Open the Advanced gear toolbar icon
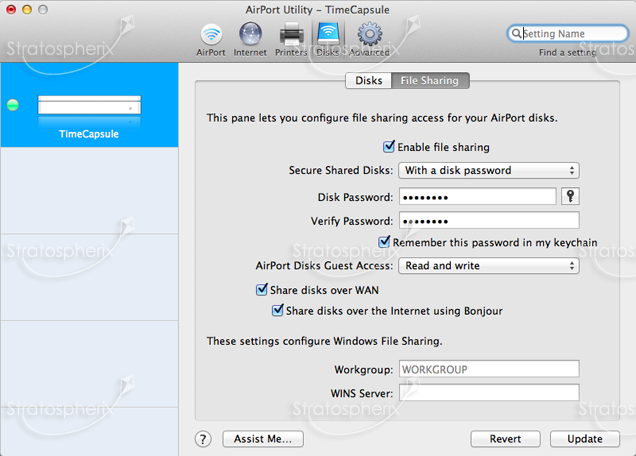 tap(369, 40)
